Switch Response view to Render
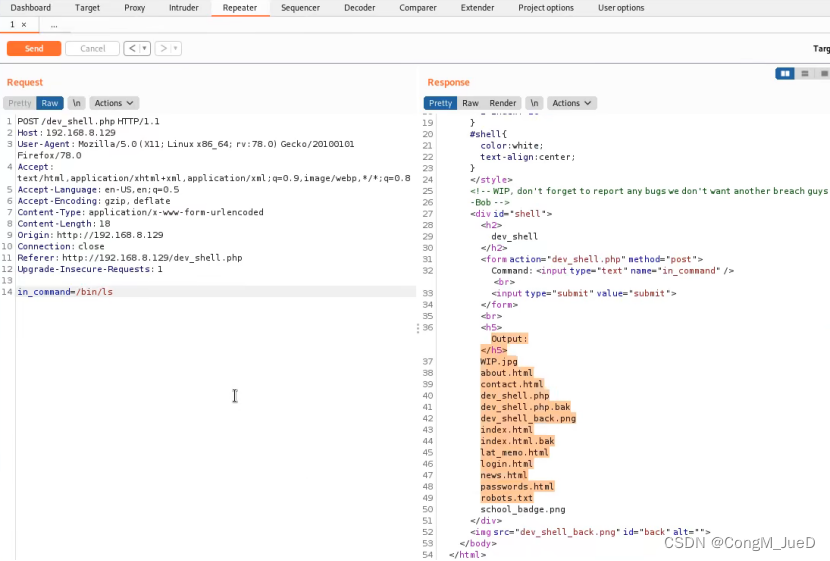The width and height of the screenshot is (830, 561). (502, 103)
